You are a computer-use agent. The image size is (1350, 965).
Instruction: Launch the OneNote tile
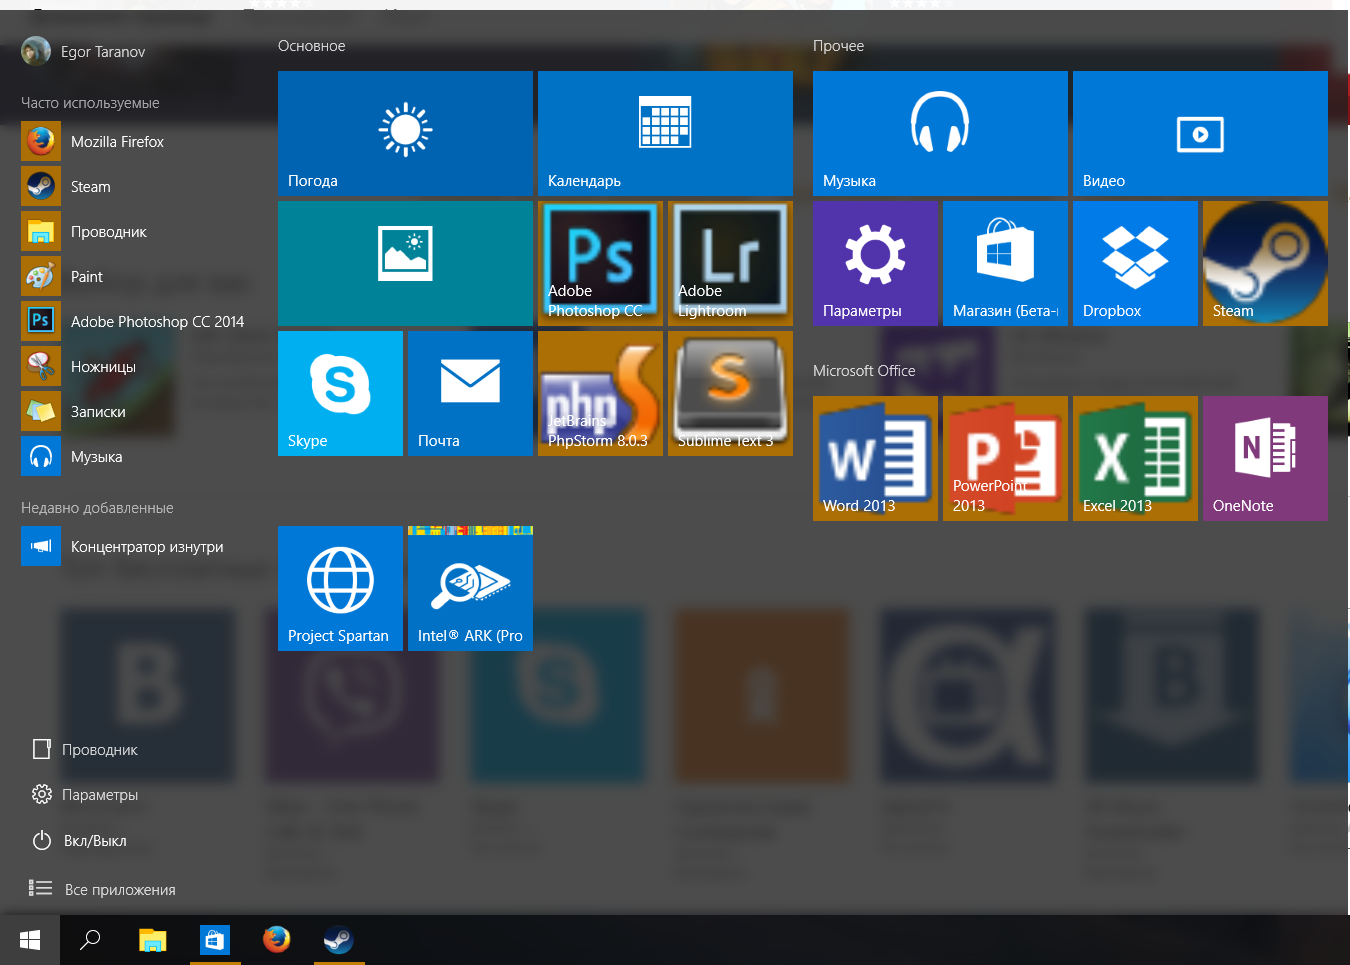[1265, 458]
